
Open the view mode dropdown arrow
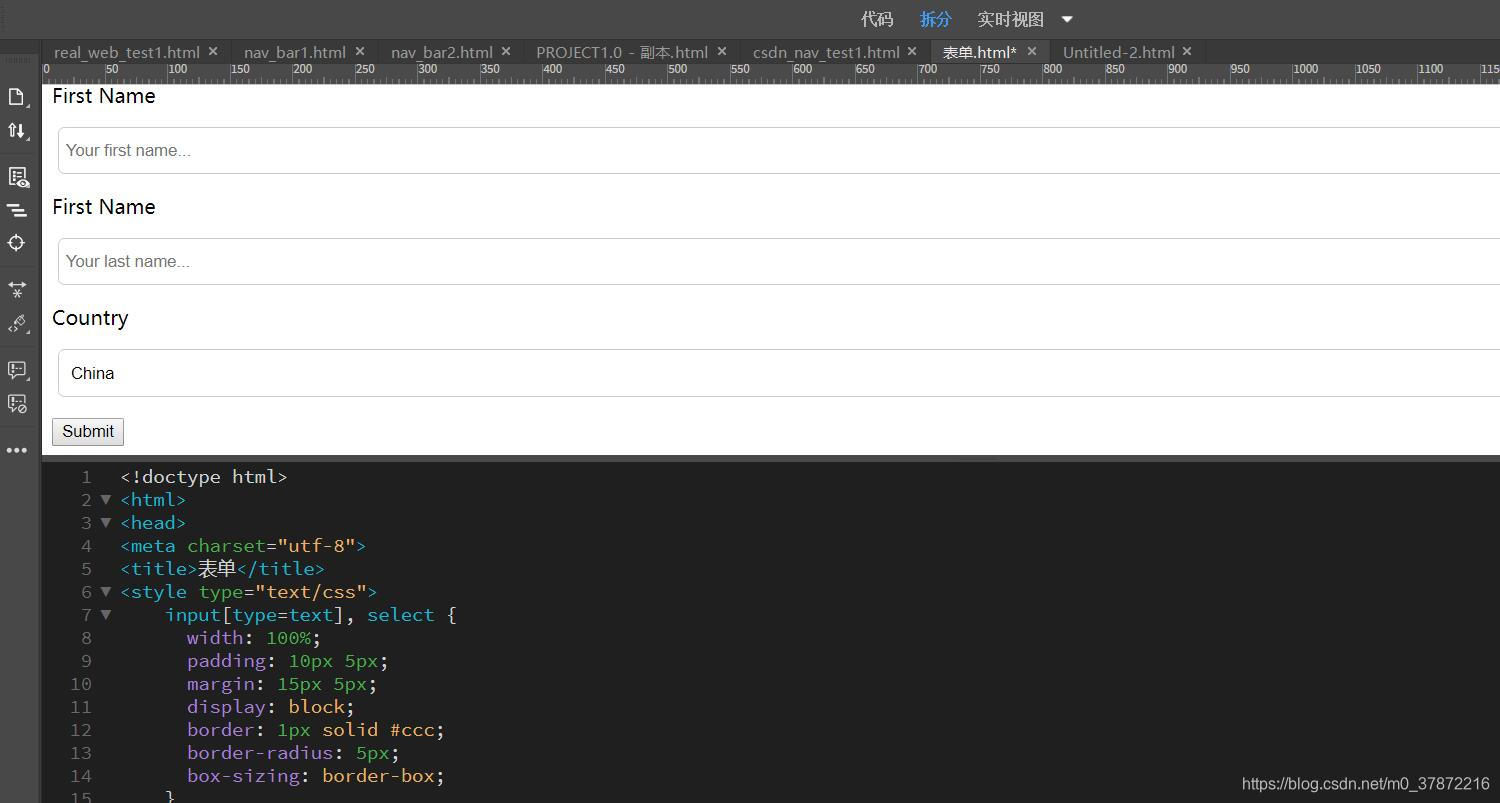pyautogui.click(x=1067, y=19)
